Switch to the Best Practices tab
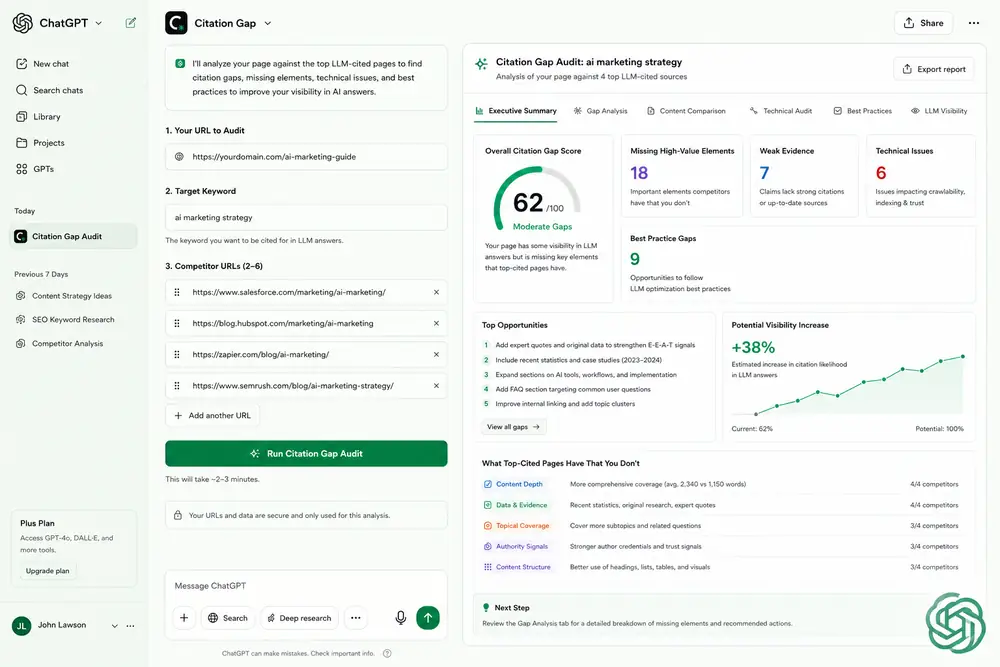Screen dimensions: 1000x667 (862, 111)
